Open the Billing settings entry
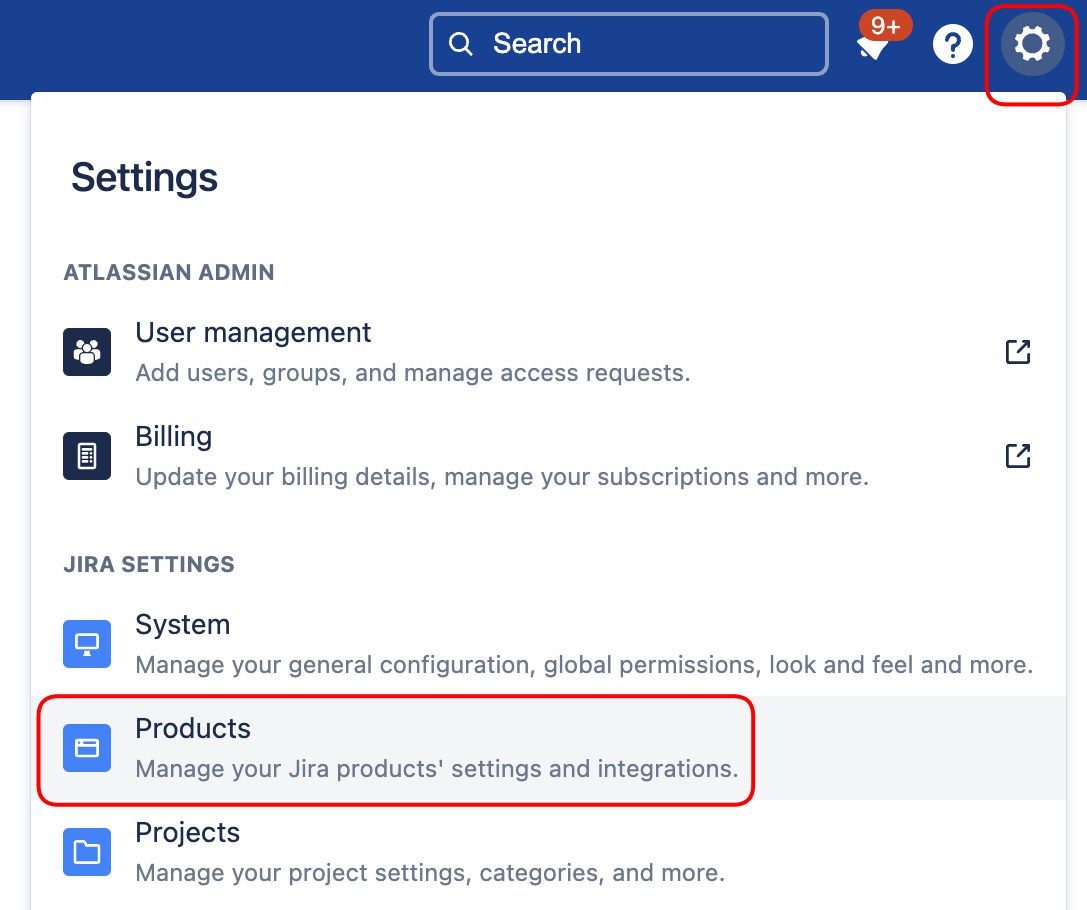This screenshot has height=910, width=1087. tap(548, 456)
